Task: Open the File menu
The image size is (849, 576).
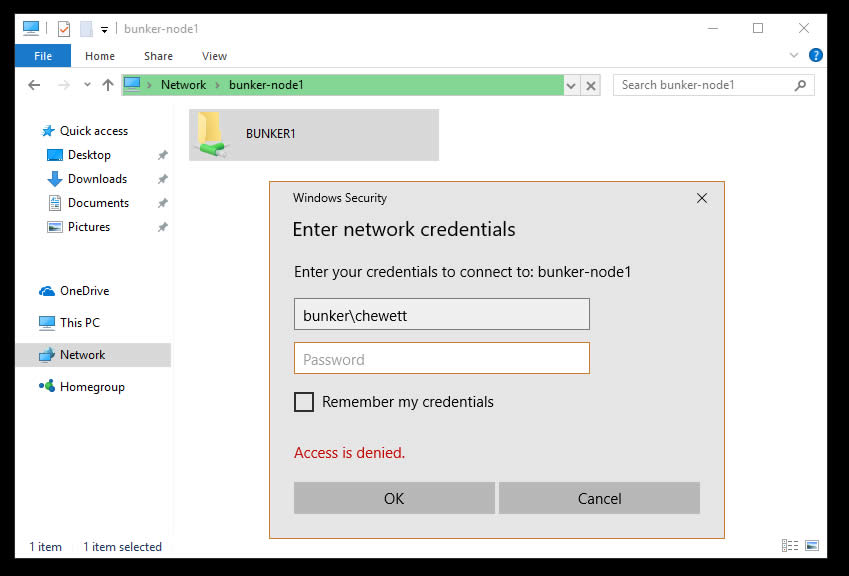Action: click(42, 56)
